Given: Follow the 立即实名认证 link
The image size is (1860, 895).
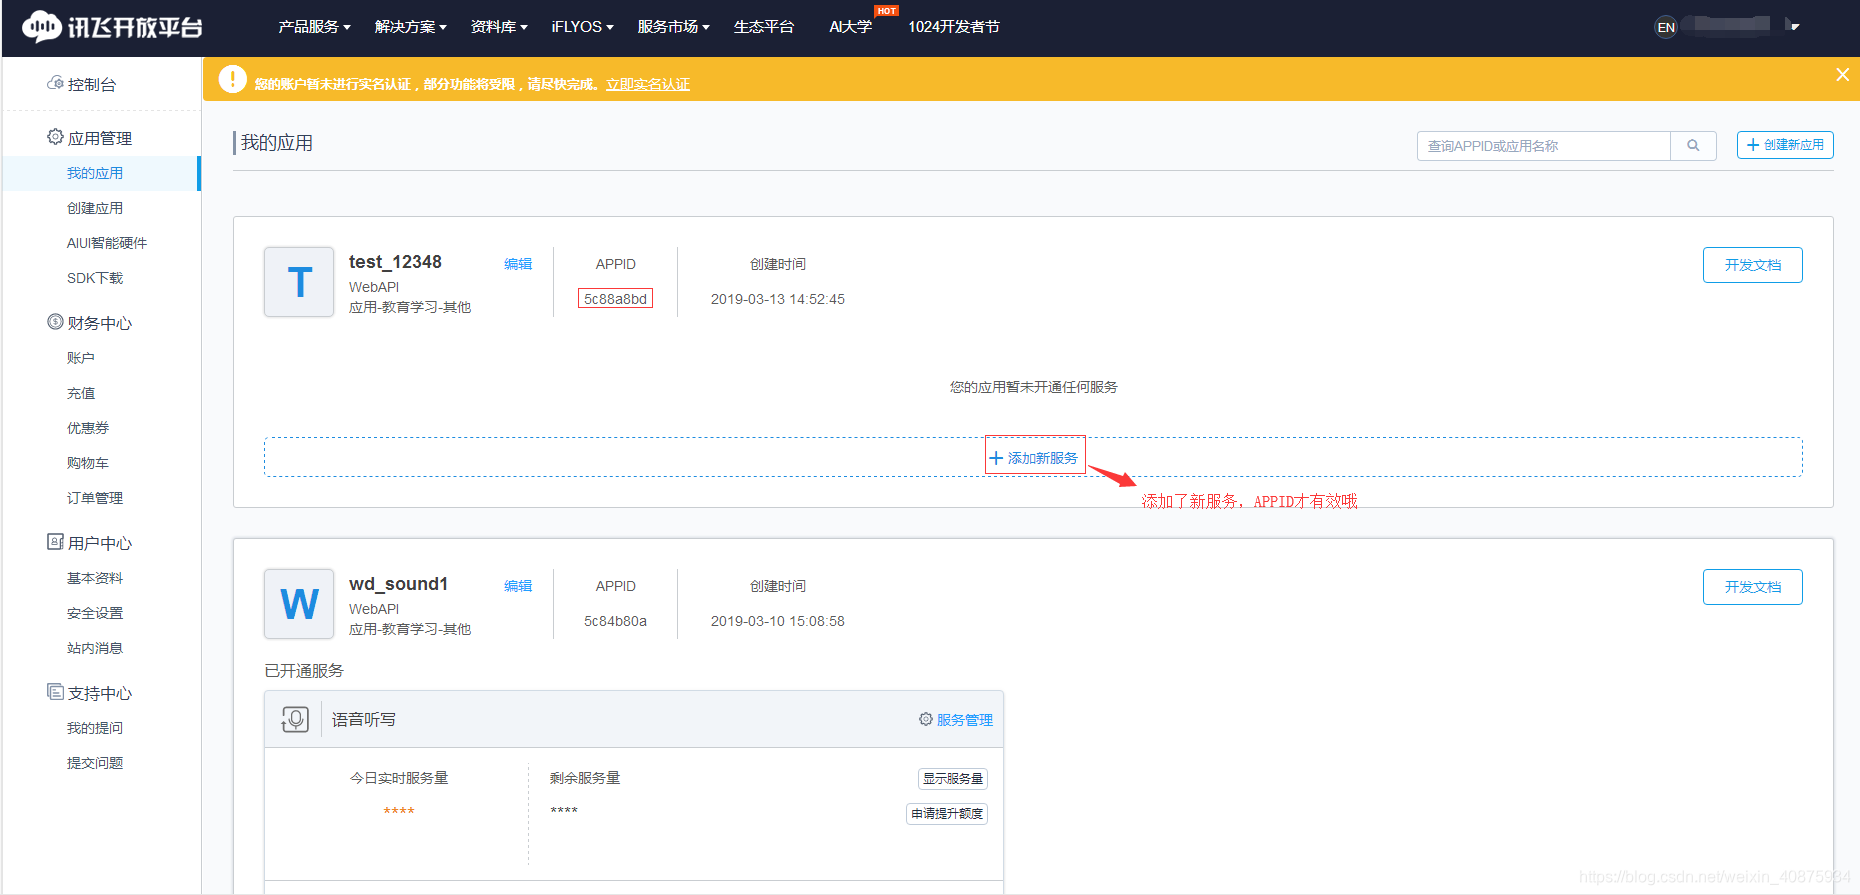Looking at the screenshot, I should click(648, 84).
